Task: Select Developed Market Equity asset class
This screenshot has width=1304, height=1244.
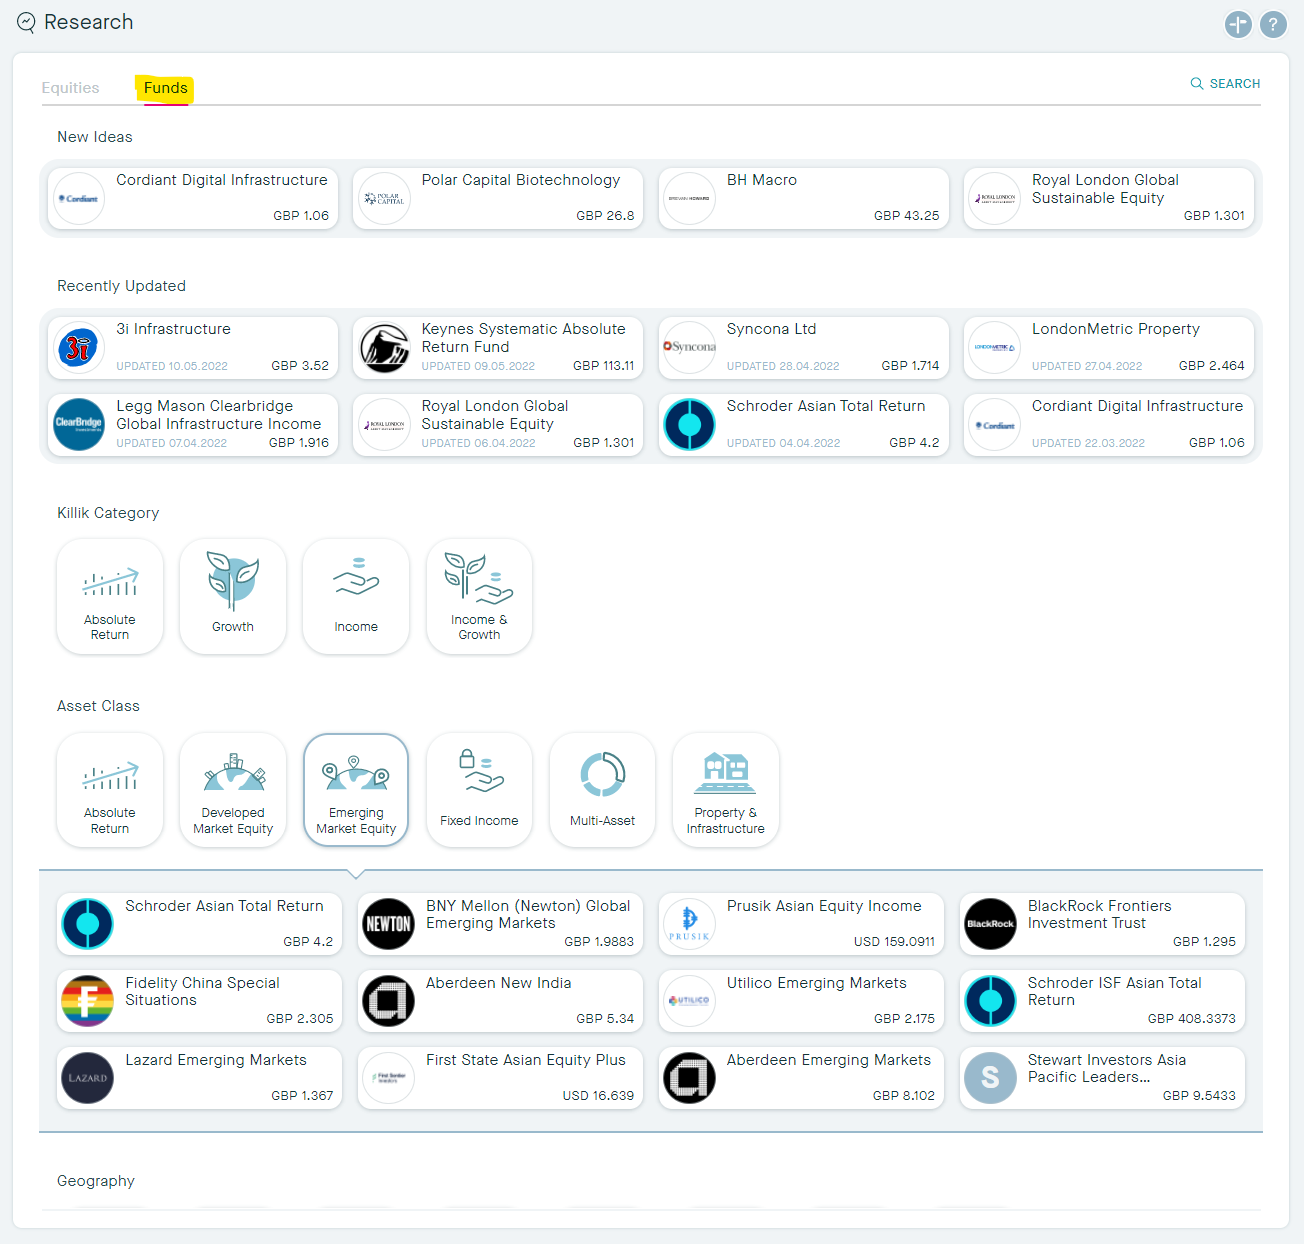Action: pyautogui.click(x=233, y=790)
